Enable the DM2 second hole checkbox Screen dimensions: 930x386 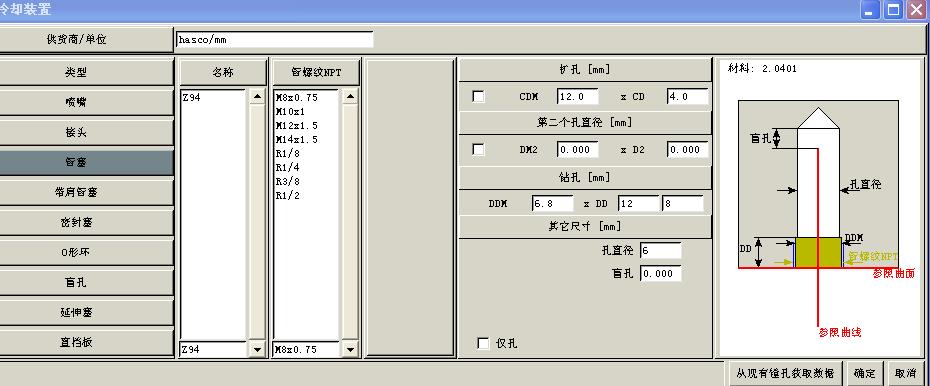pos(479,149)
